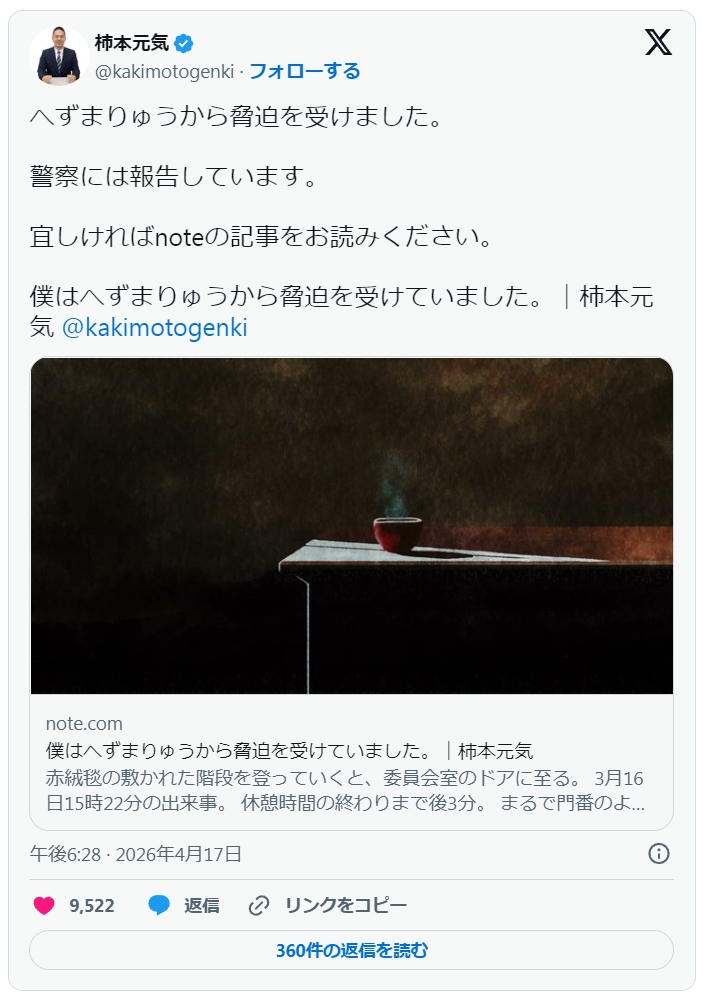Open the note.com domain label
The image size is (703, 1000).
[x=84, y=724]
